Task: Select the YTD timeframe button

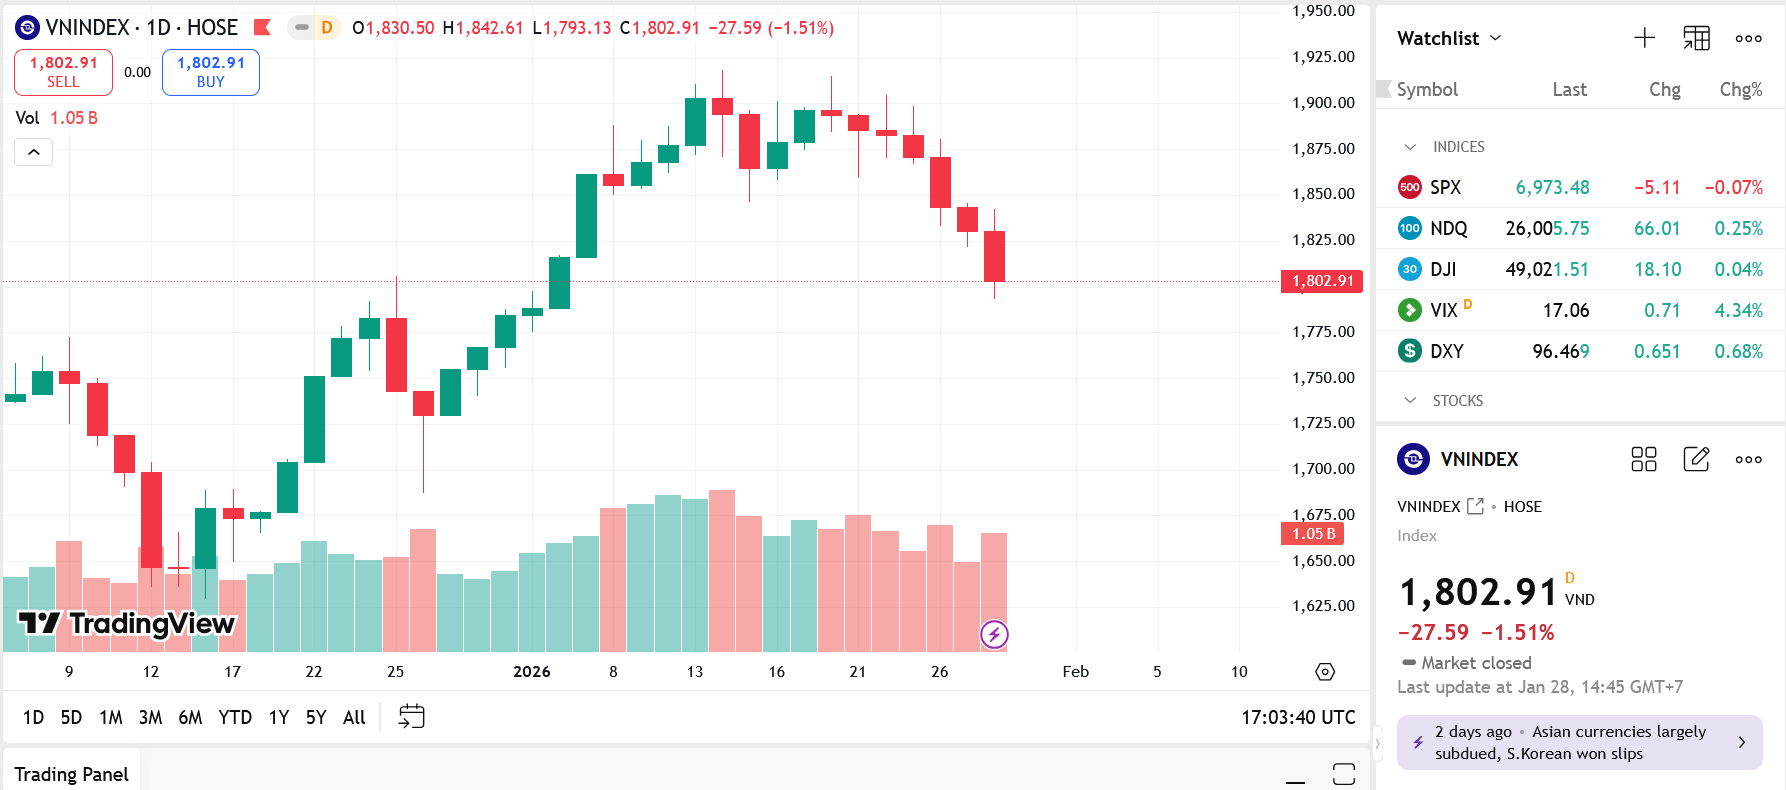Action: click(x=235, y=717)
